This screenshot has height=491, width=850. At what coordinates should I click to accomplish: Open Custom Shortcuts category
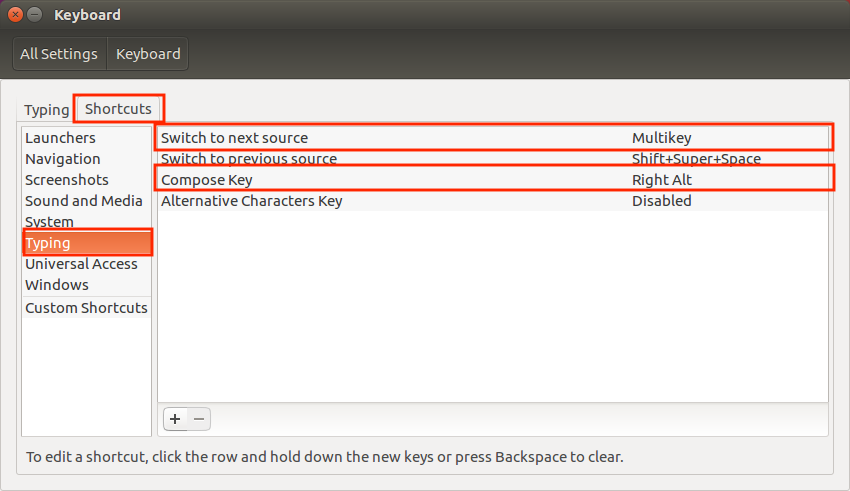(86, 308)
